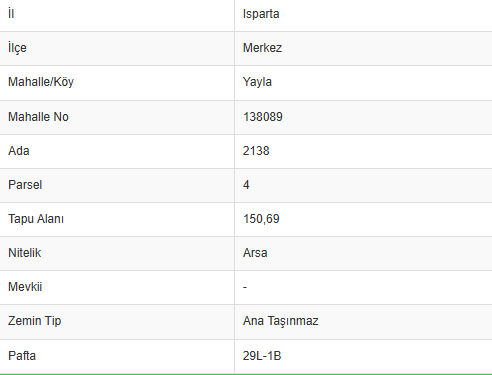Click the Ada row label
The image size is (492, 375).
coord(19,151)
